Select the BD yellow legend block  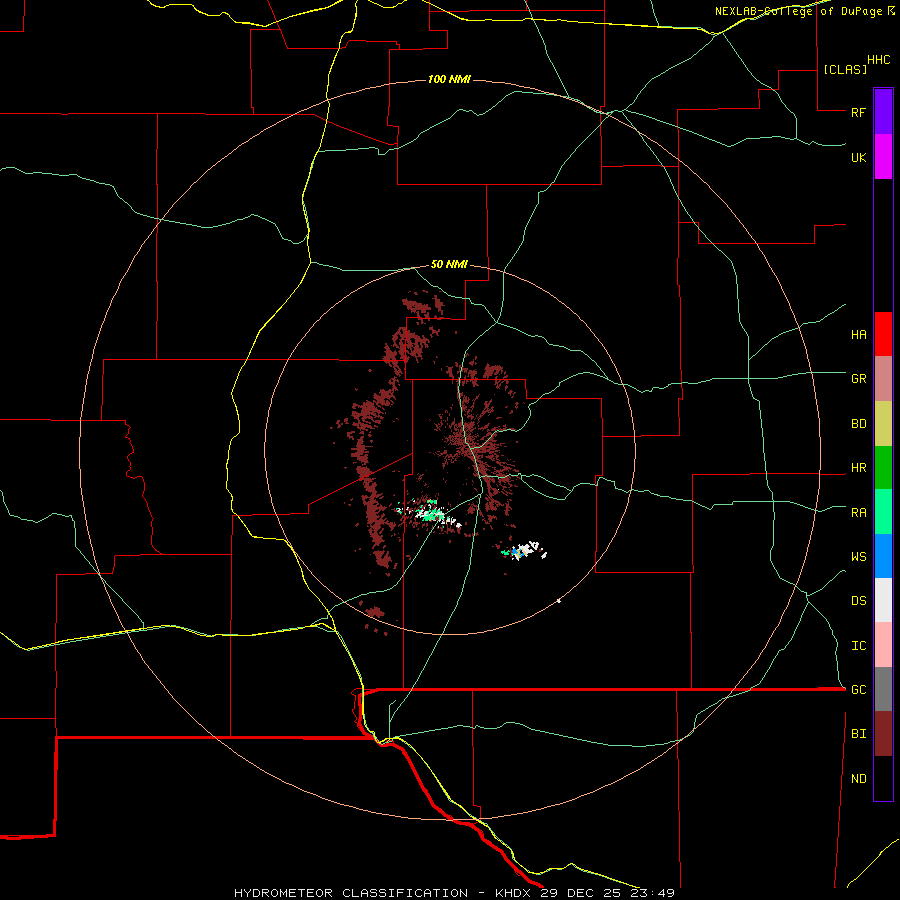883,424
